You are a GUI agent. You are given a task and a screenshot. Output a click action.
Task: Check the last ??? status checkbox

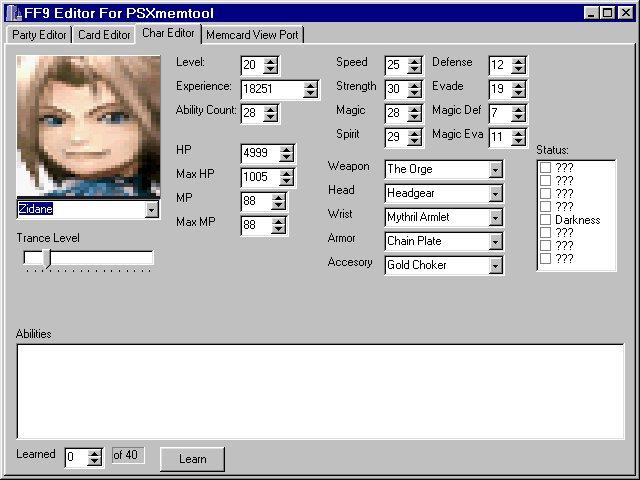point(546,259)
